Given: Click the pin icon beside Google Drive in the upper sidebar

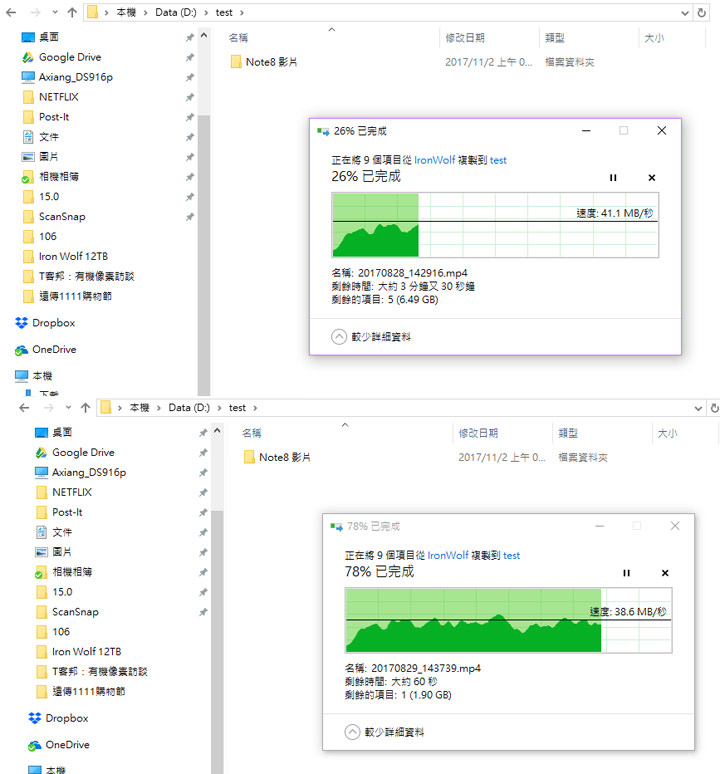Looking at the screenshot, I should coord(189,57).
